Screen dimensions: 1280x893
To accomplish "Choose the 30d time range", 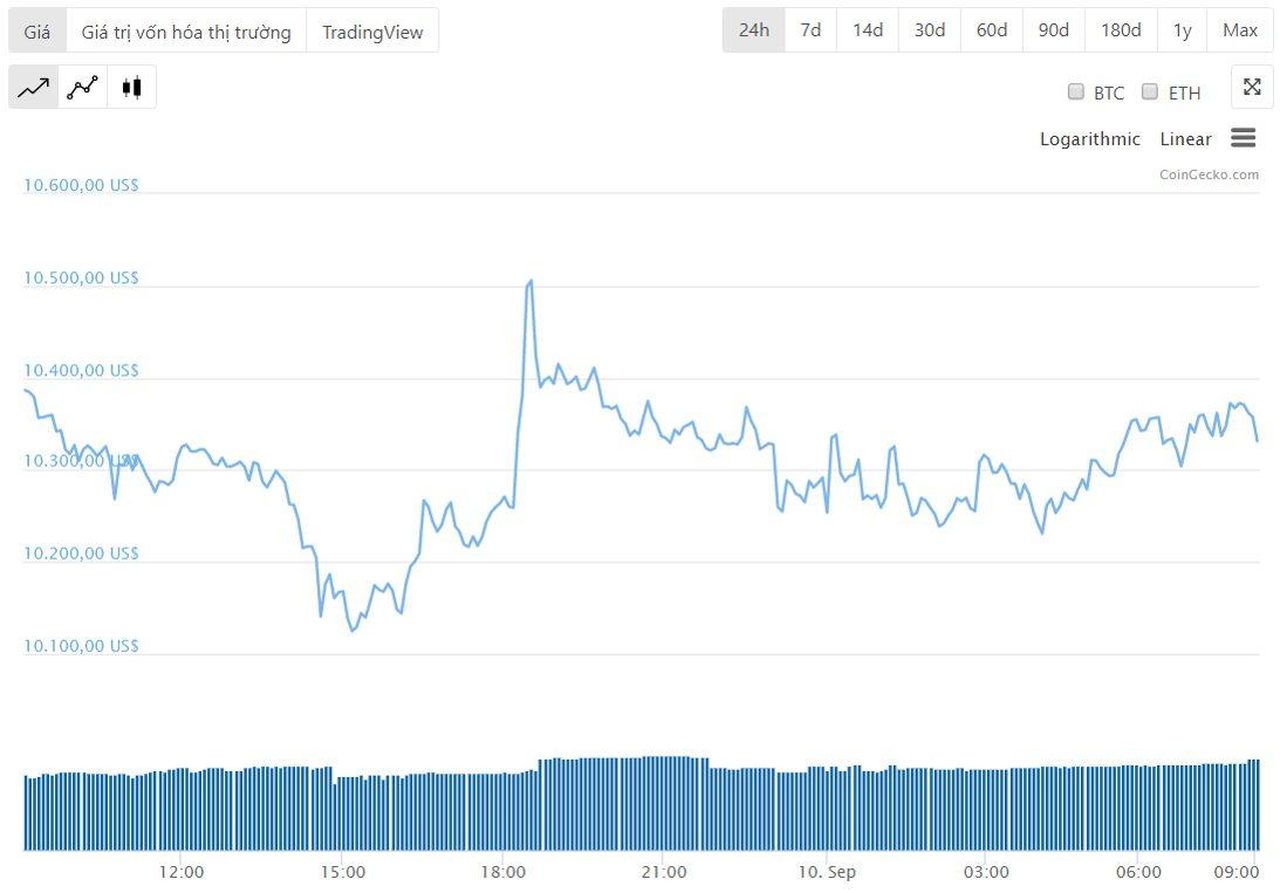I will coord(930,30).
